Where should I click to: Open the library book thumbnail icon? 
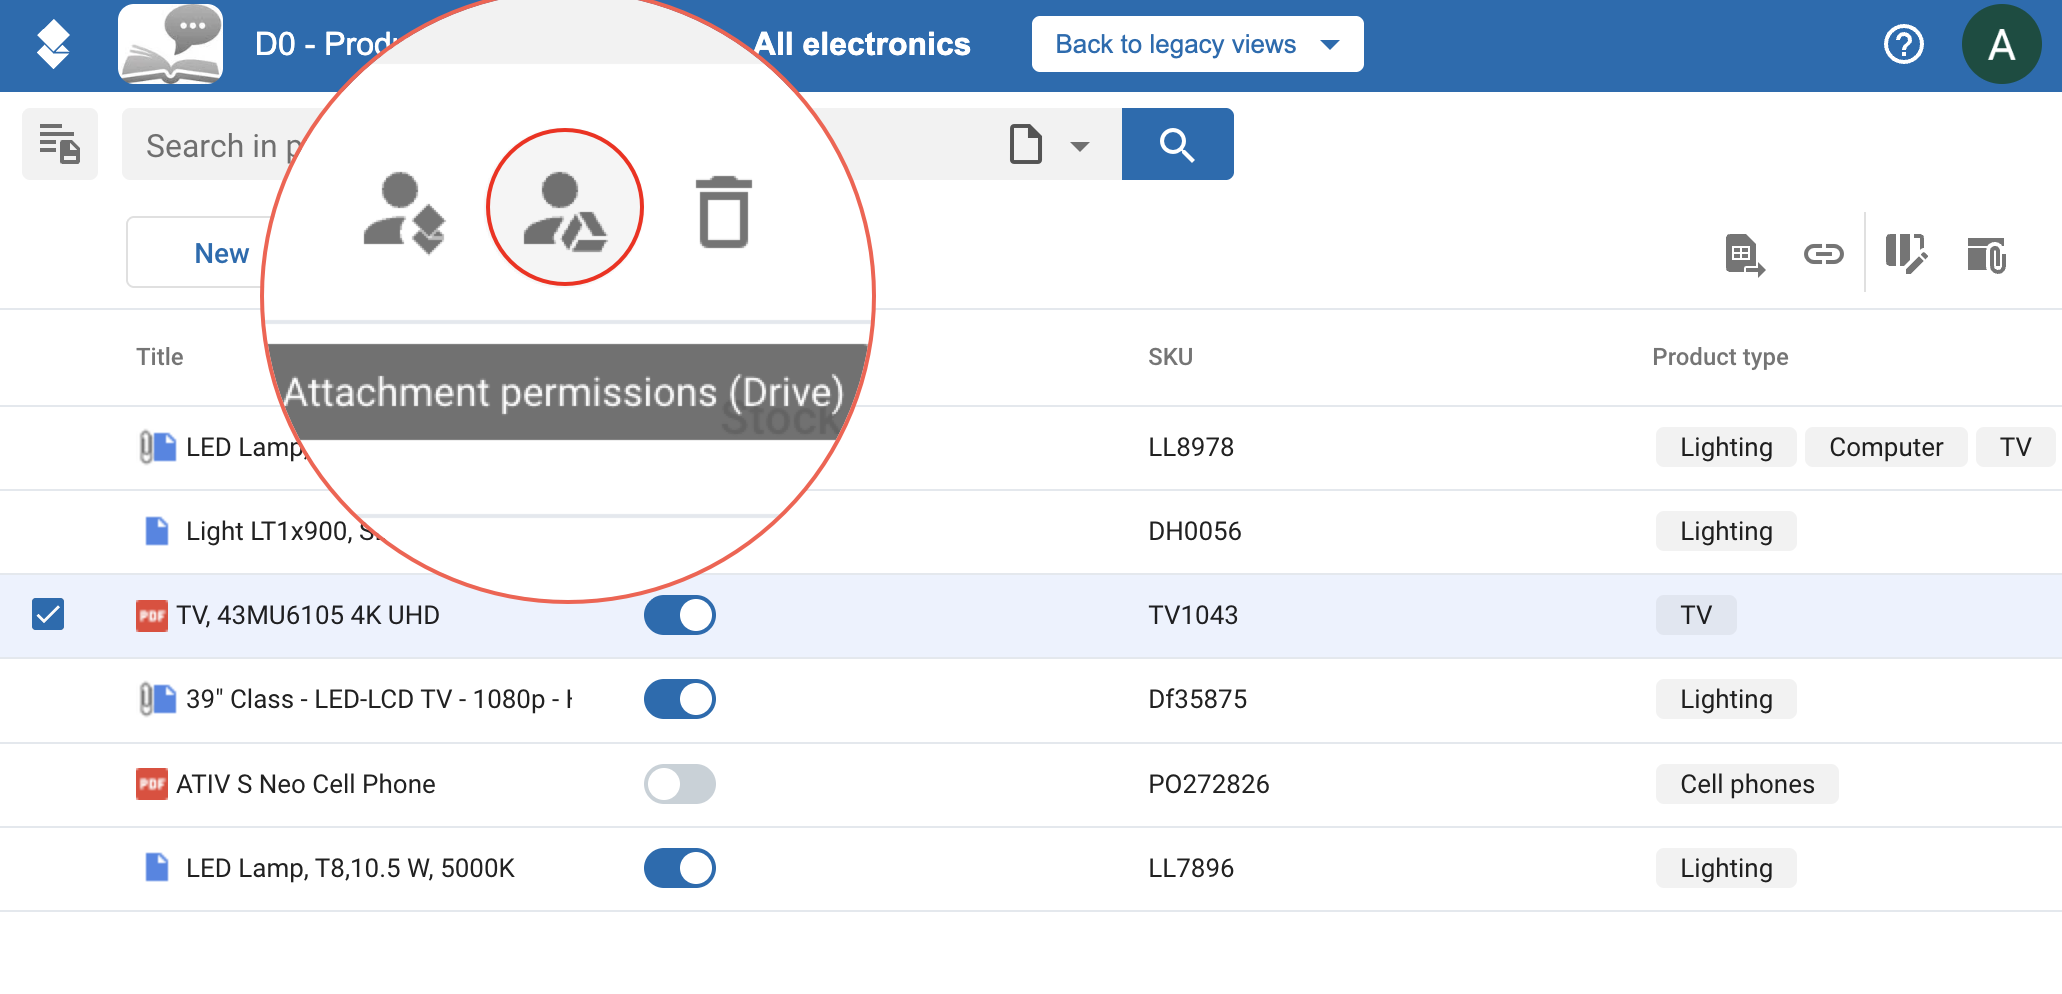[170, 44]
